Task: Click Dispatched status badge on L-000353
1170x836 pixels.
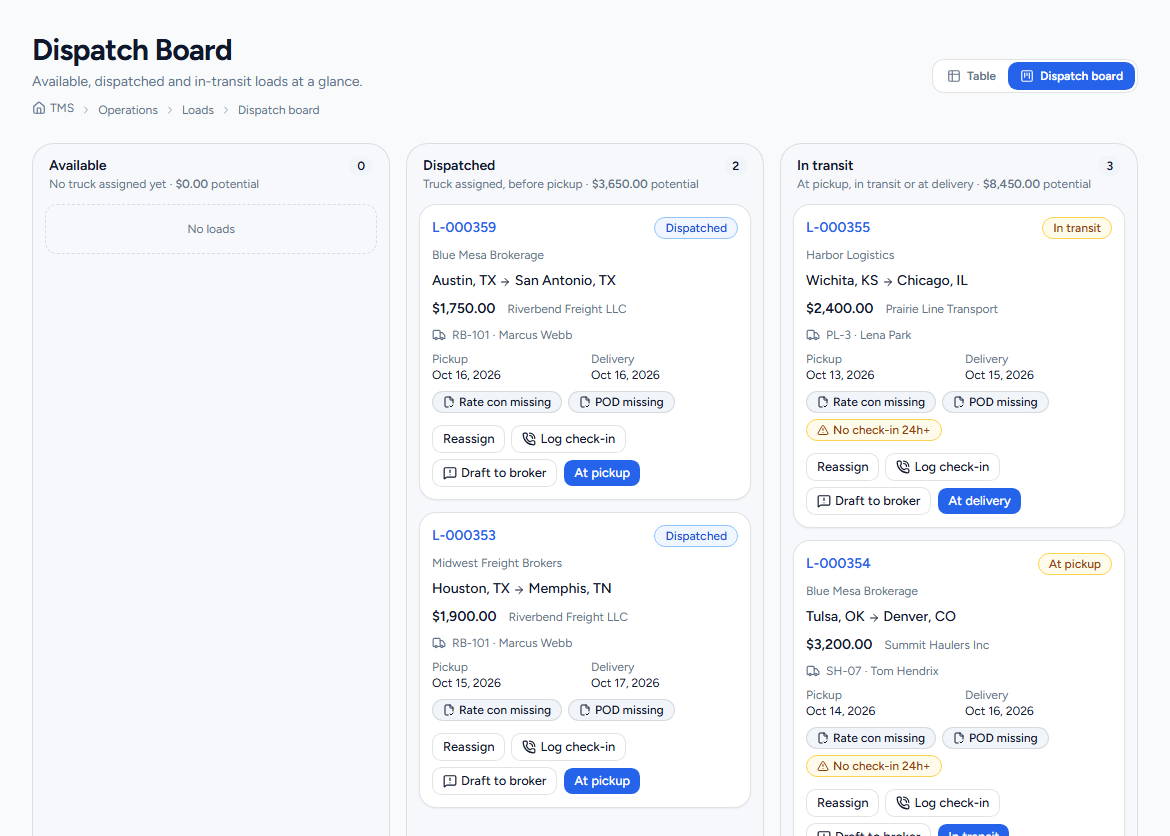Action: [696, 536]
